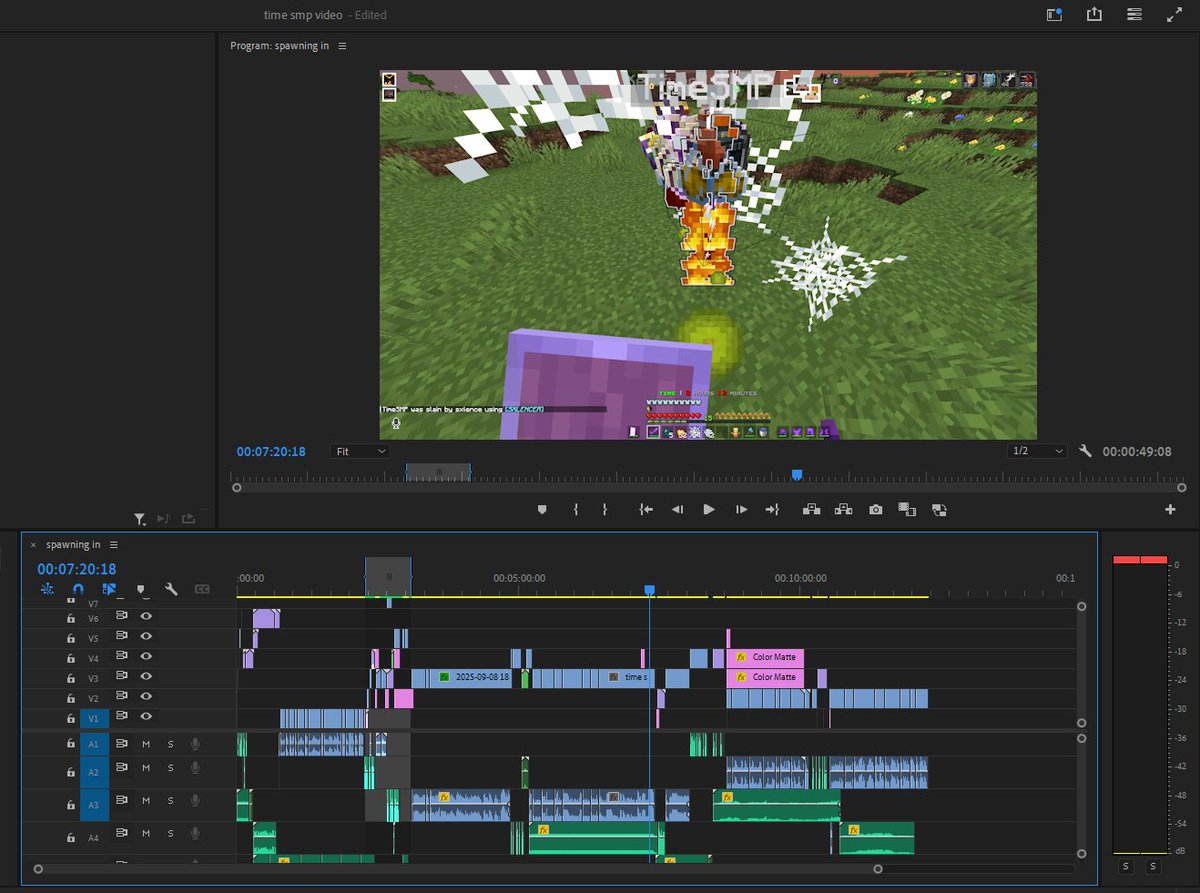Solo audio track A2
The image size is (1200, 893).
170,768
